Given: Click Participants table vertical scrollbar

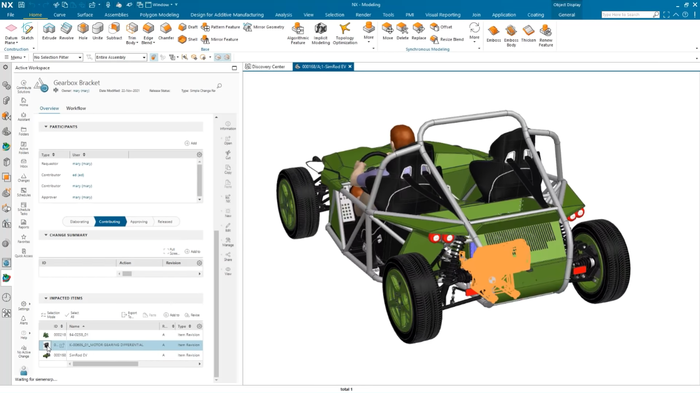Looking at the screenshot, I should tap(199, 180).
